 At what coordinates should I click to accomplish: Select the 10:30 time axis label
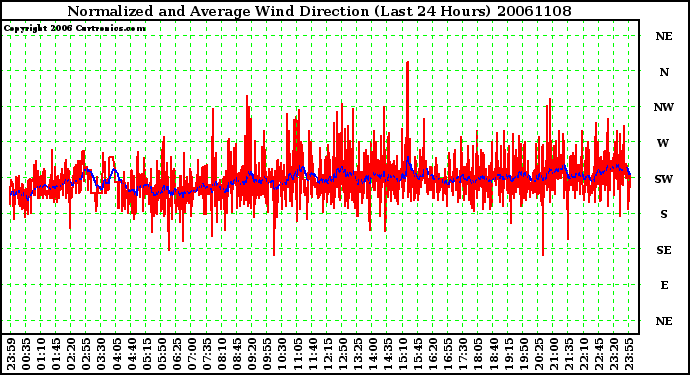point(281,354)
